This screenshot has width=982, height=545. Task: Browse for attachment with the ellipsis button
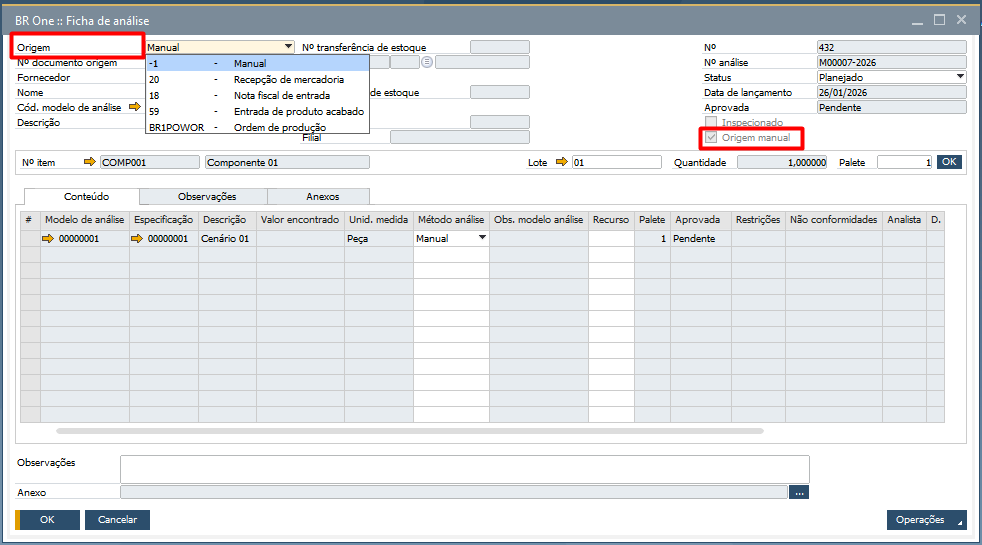798,492
